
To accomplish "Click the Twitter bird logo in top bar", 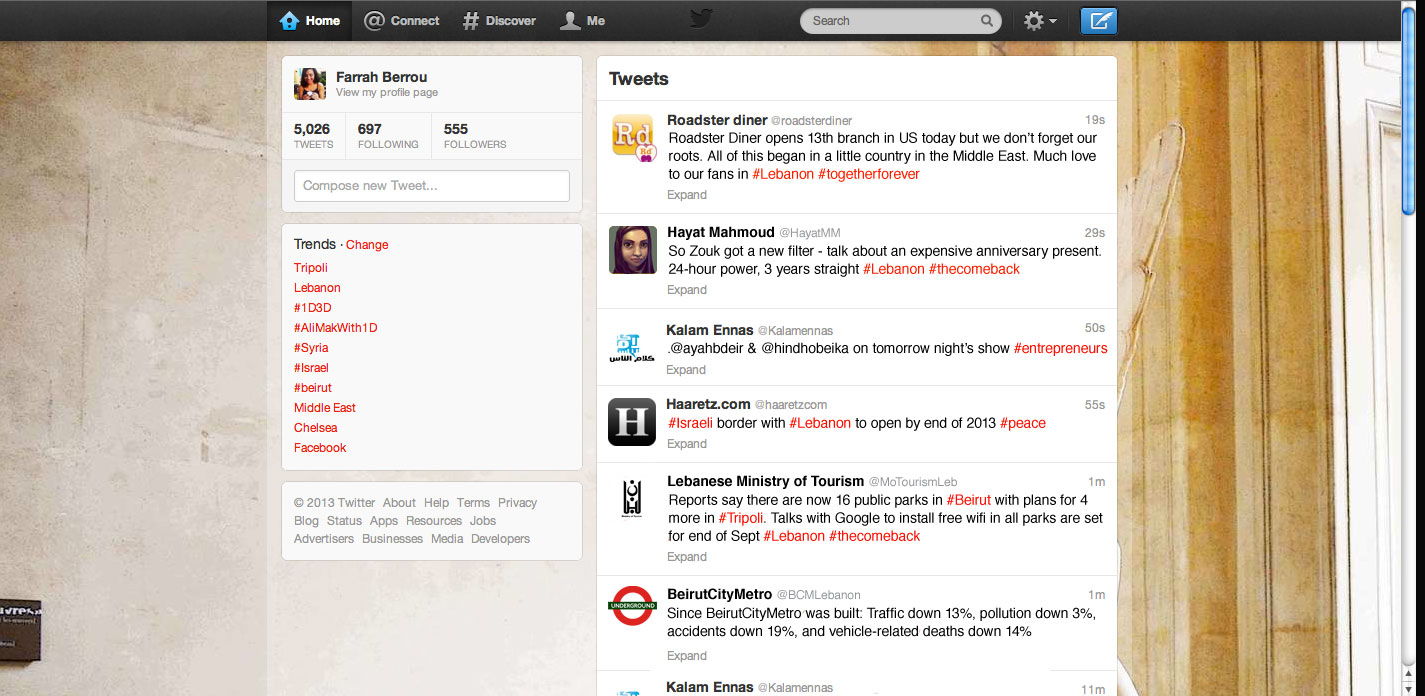I will click(701, 20).
